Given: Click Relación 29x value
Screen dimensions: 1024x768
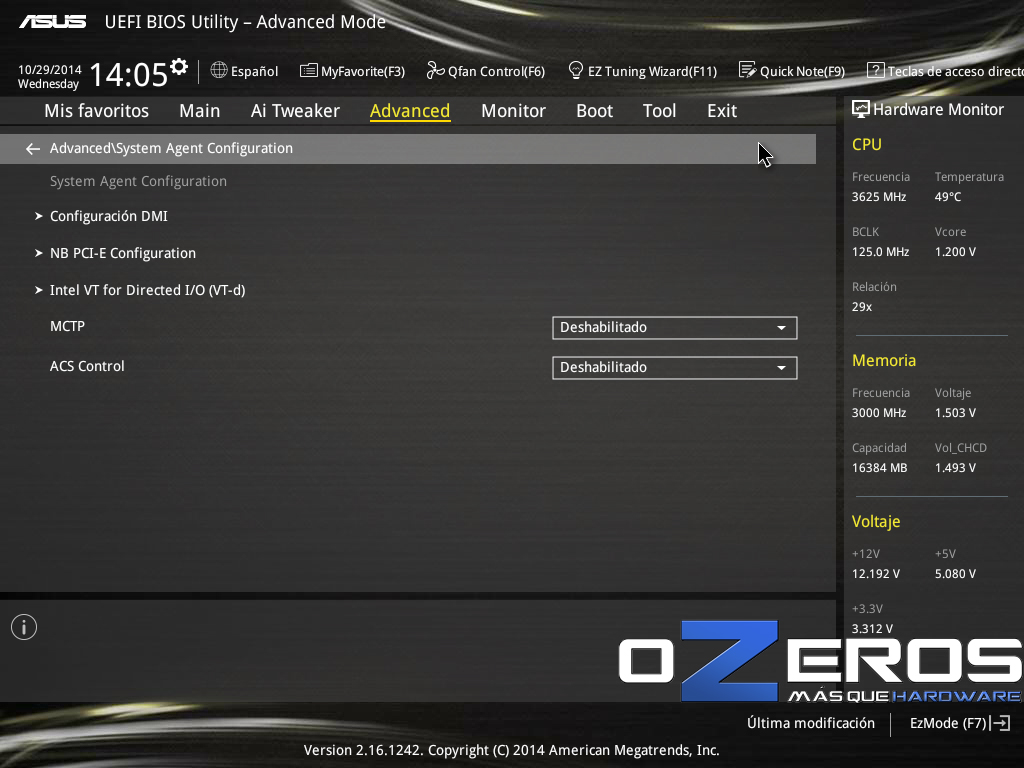Looking at the screenshot, I should (862, 306).
